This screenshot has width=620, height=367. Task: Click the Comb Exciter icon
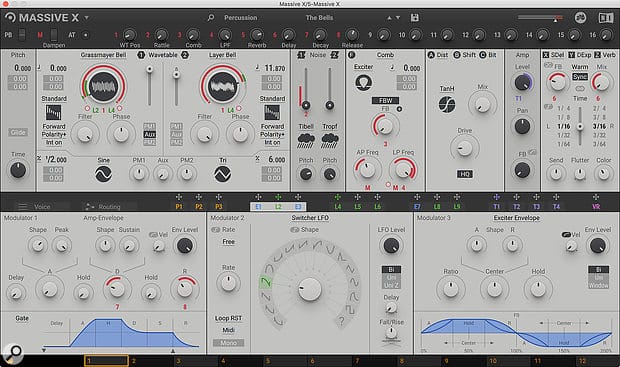pos(363,83)
